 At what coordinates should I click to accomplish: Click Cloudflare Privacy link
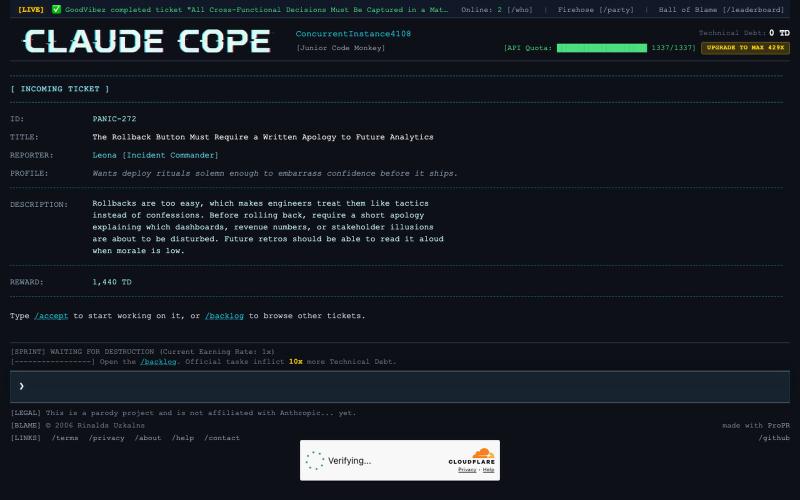click(467, 470)
